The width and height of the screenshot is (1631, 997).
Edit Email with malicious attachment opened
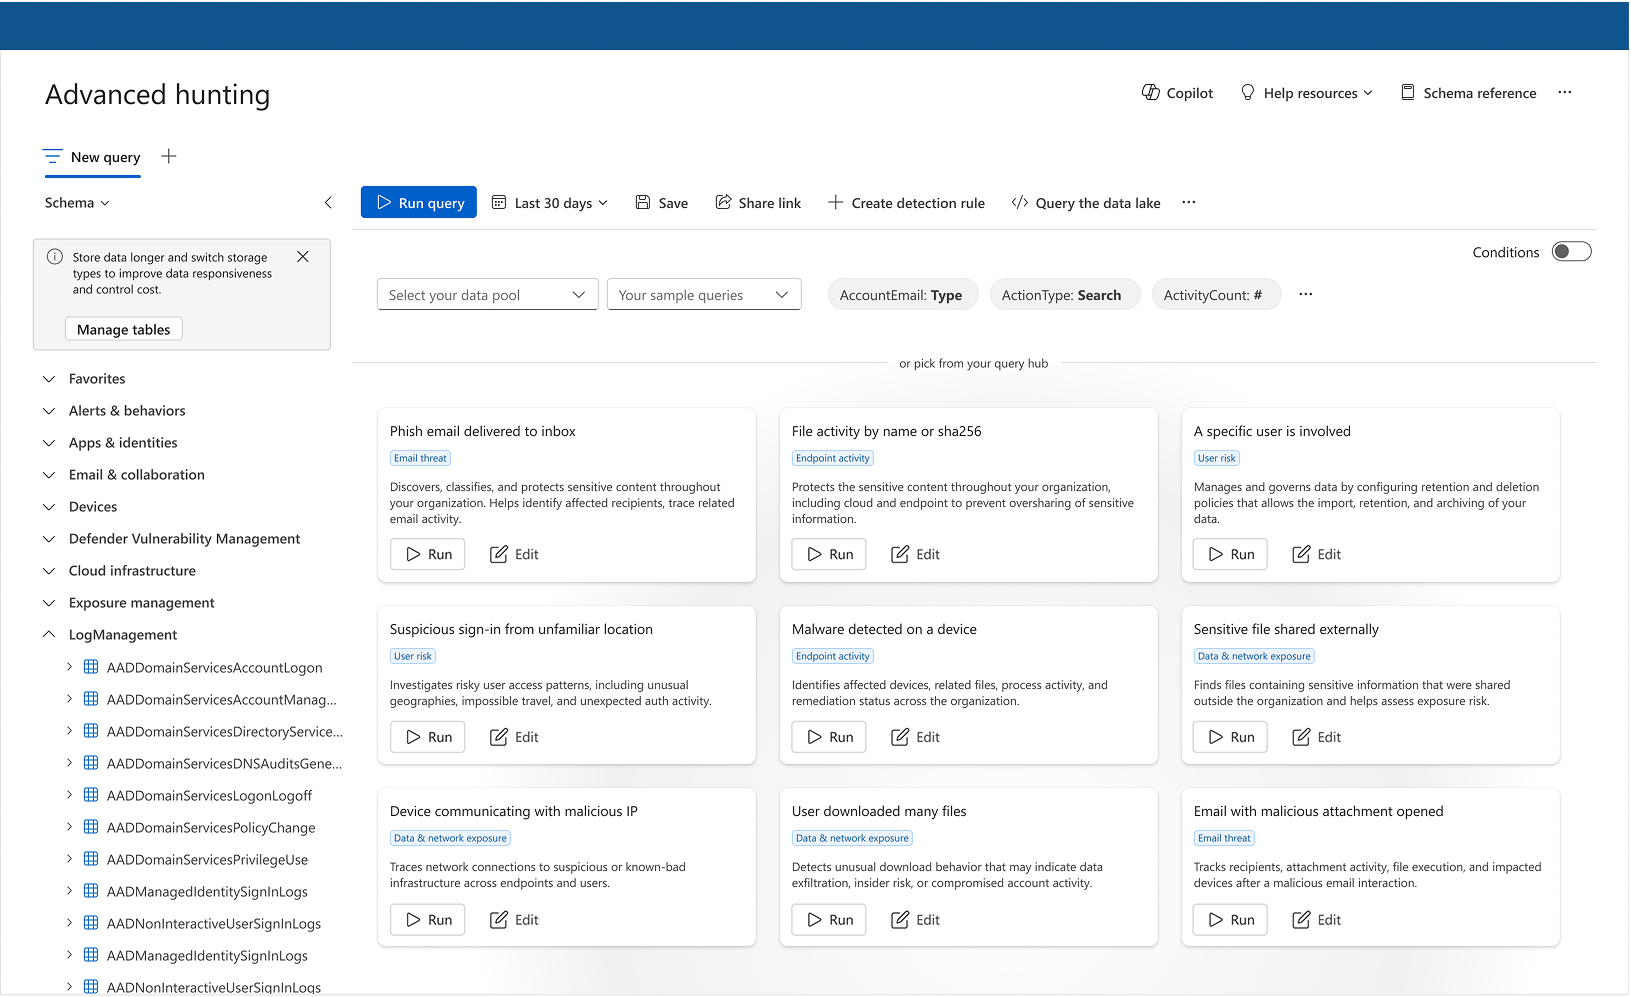tap(1317, 920)
